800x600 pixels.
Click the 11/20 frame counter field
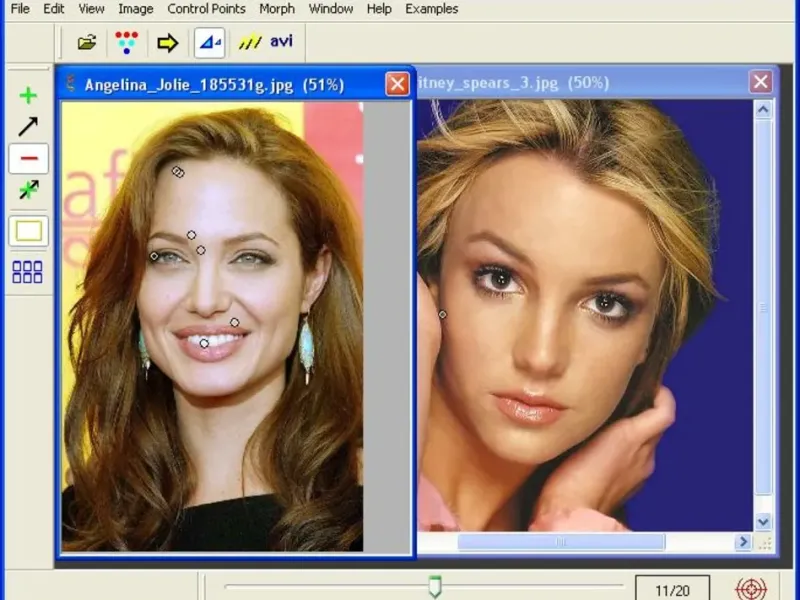click(x=672, y=590)
